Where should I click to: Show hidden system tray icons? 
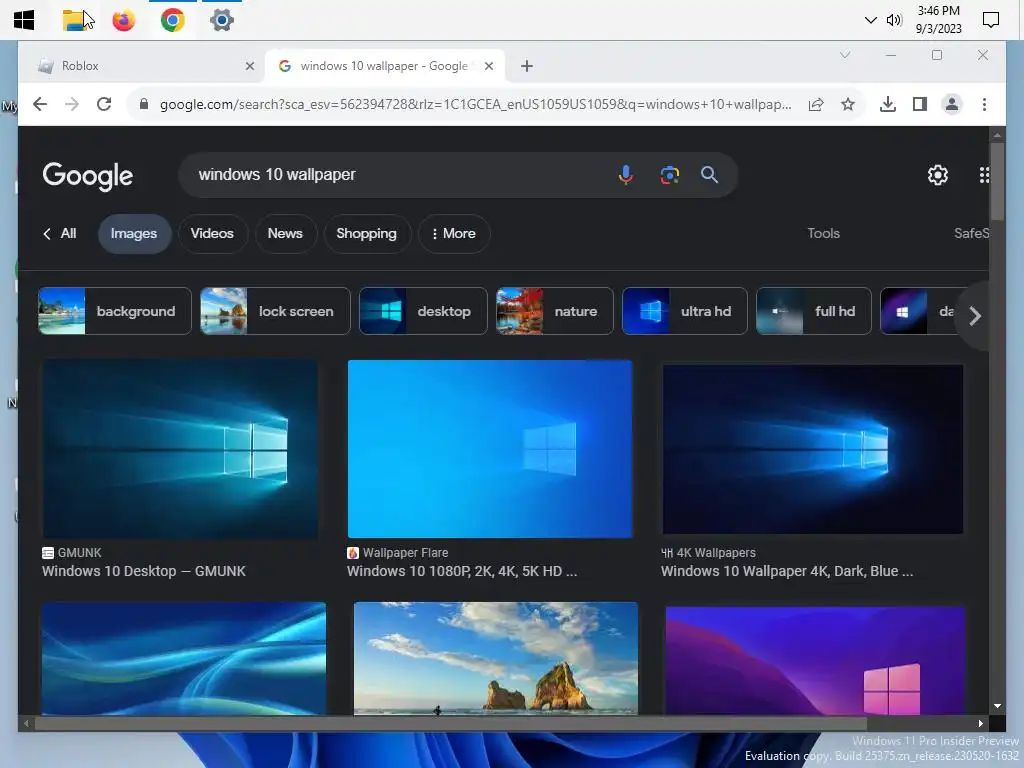(870, 20)
